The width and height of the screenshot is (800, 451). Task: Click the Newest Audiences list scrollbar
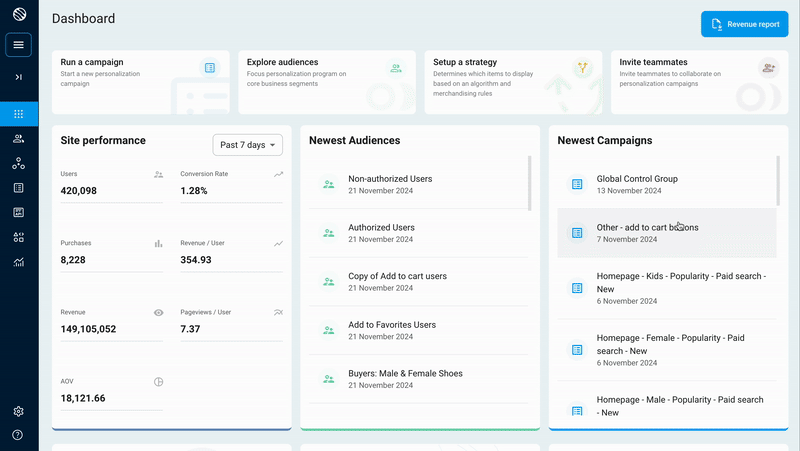point(530,182)
